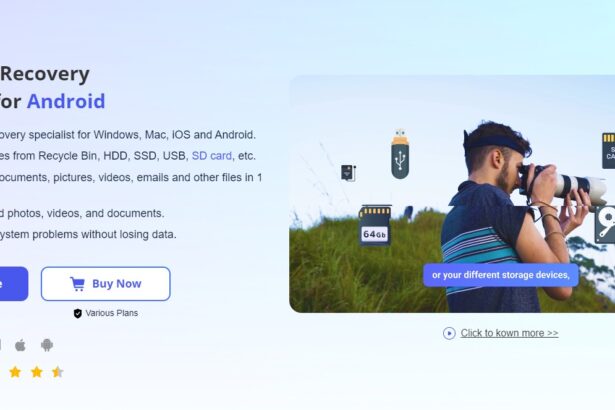Screen dimensions: 615x410
Task: Click the USB flash drive icon
Action: click(x=400, y=154)
